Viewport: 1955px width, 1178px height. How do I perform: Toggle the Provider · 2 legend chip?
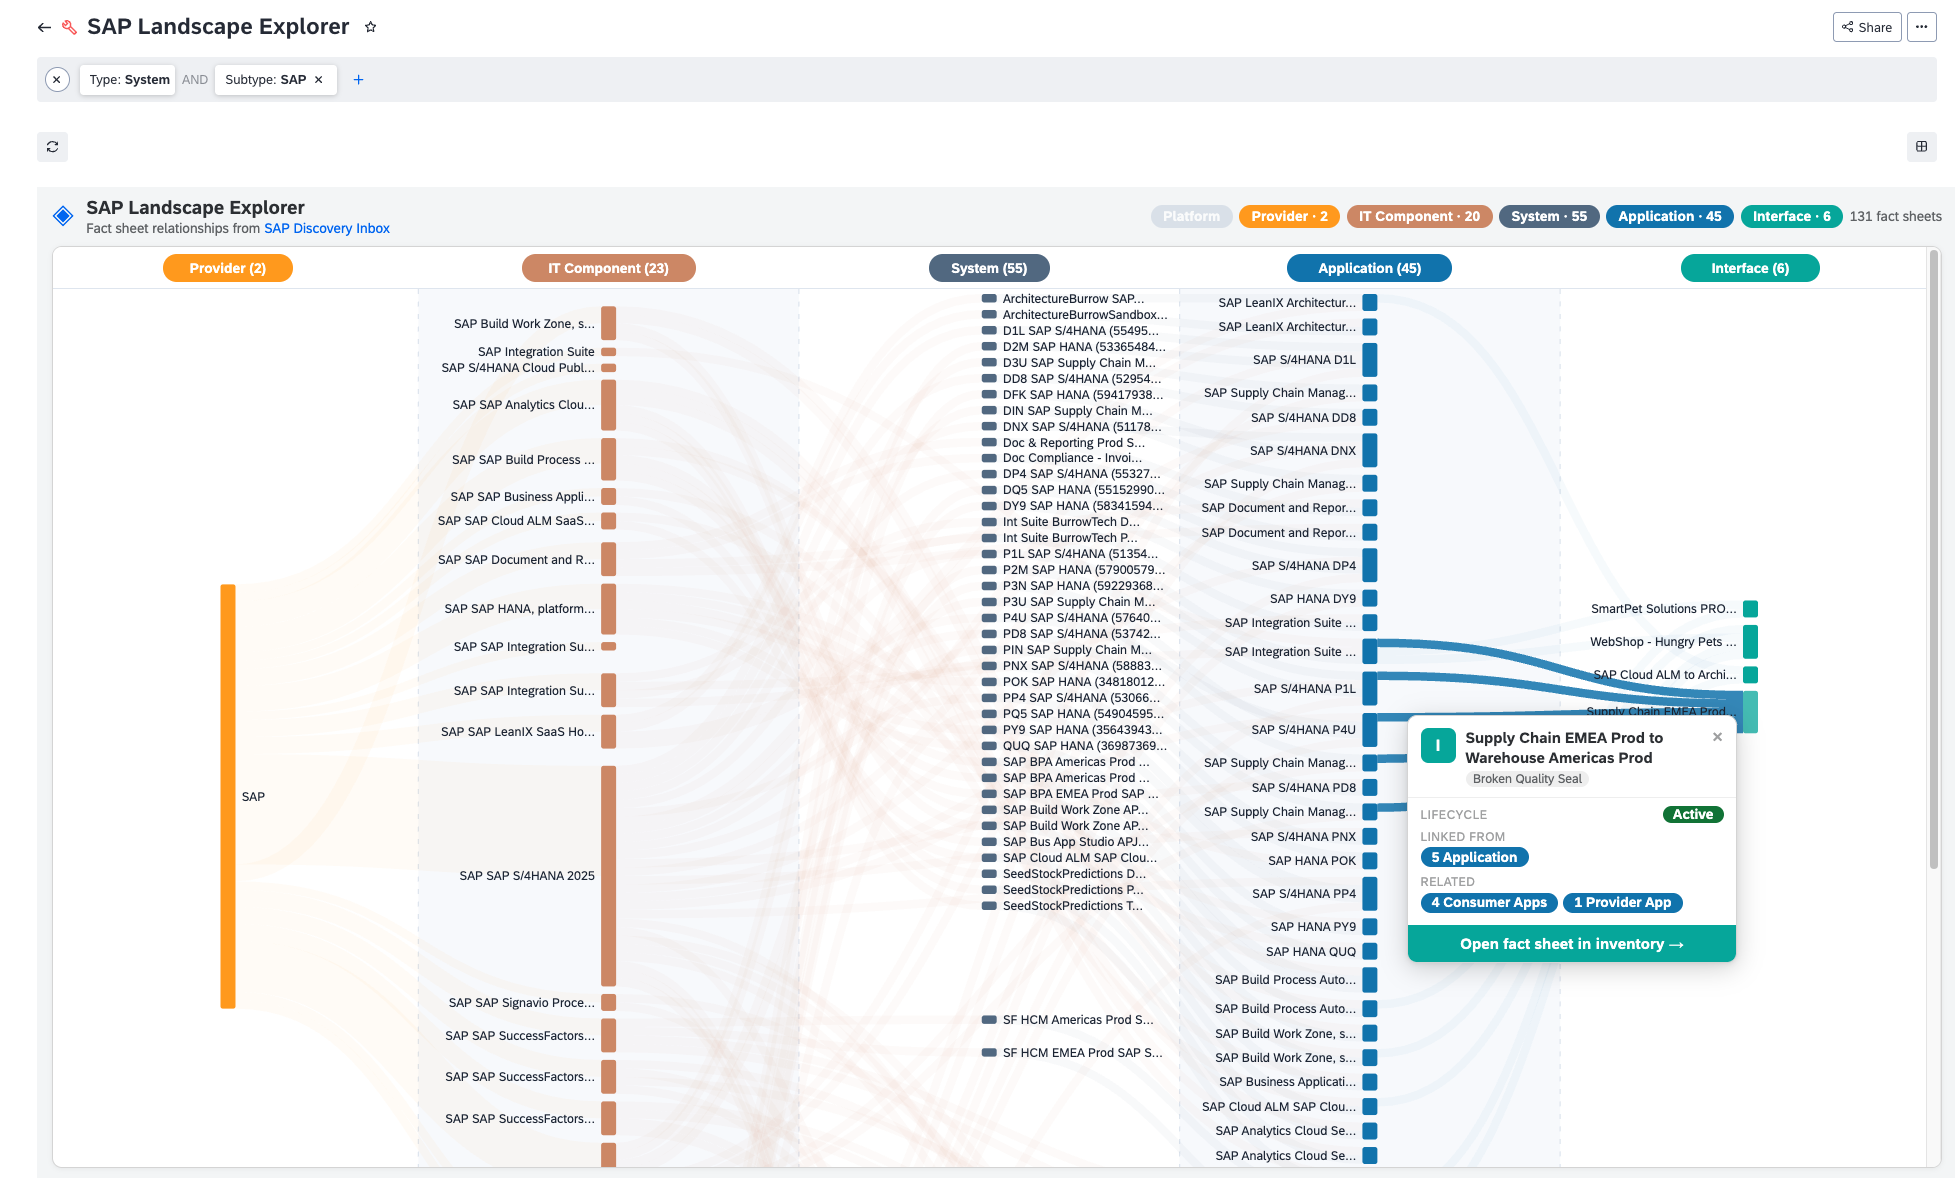1289,216
